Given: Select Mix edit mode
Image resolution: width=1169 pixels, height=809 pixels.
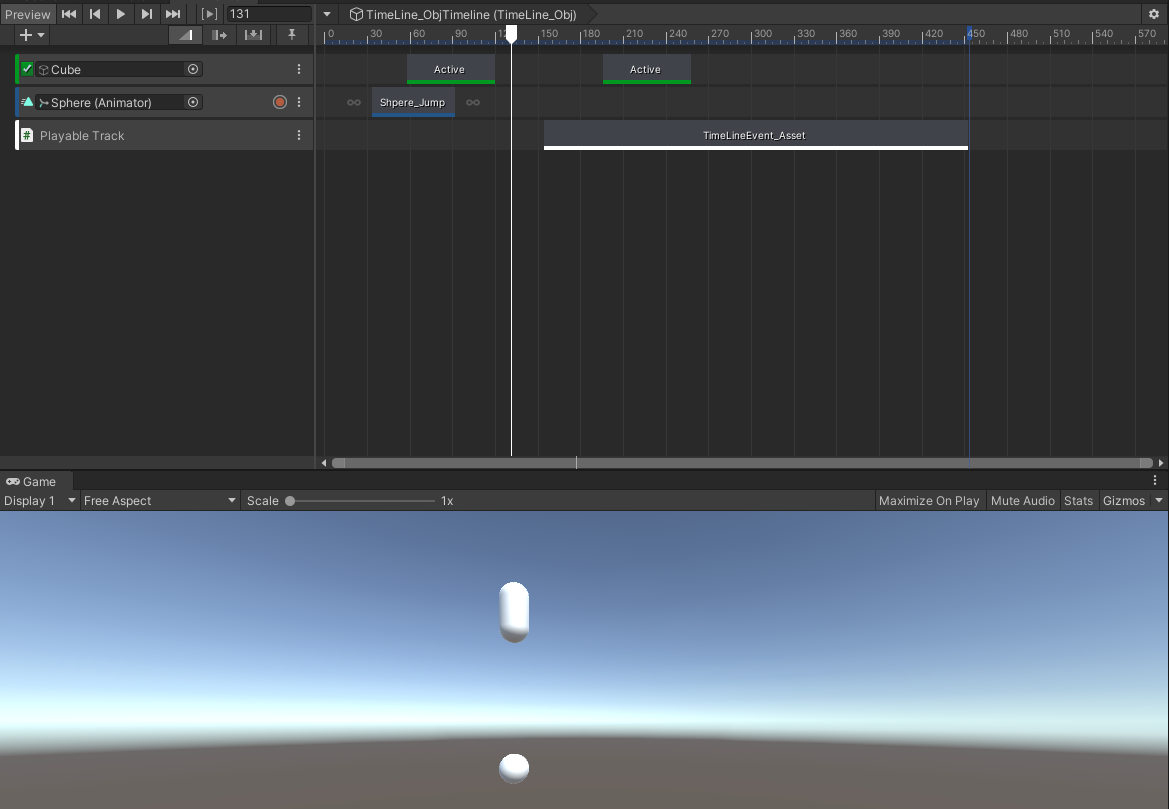Looking at the screenshot, I should pyautogui.click(x=186, y=35).
